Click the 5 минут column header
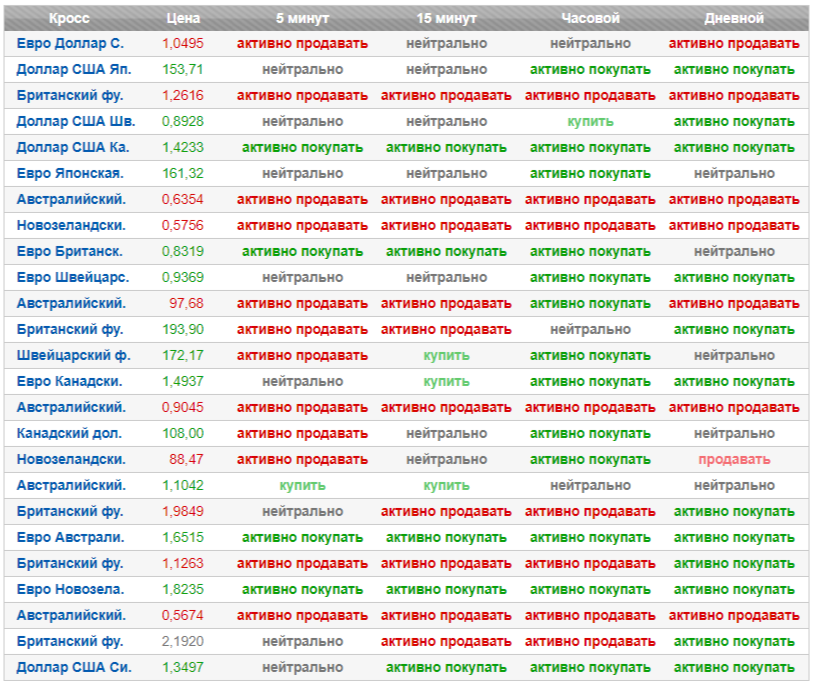The image size is (813, 686). tap(302, 18)
